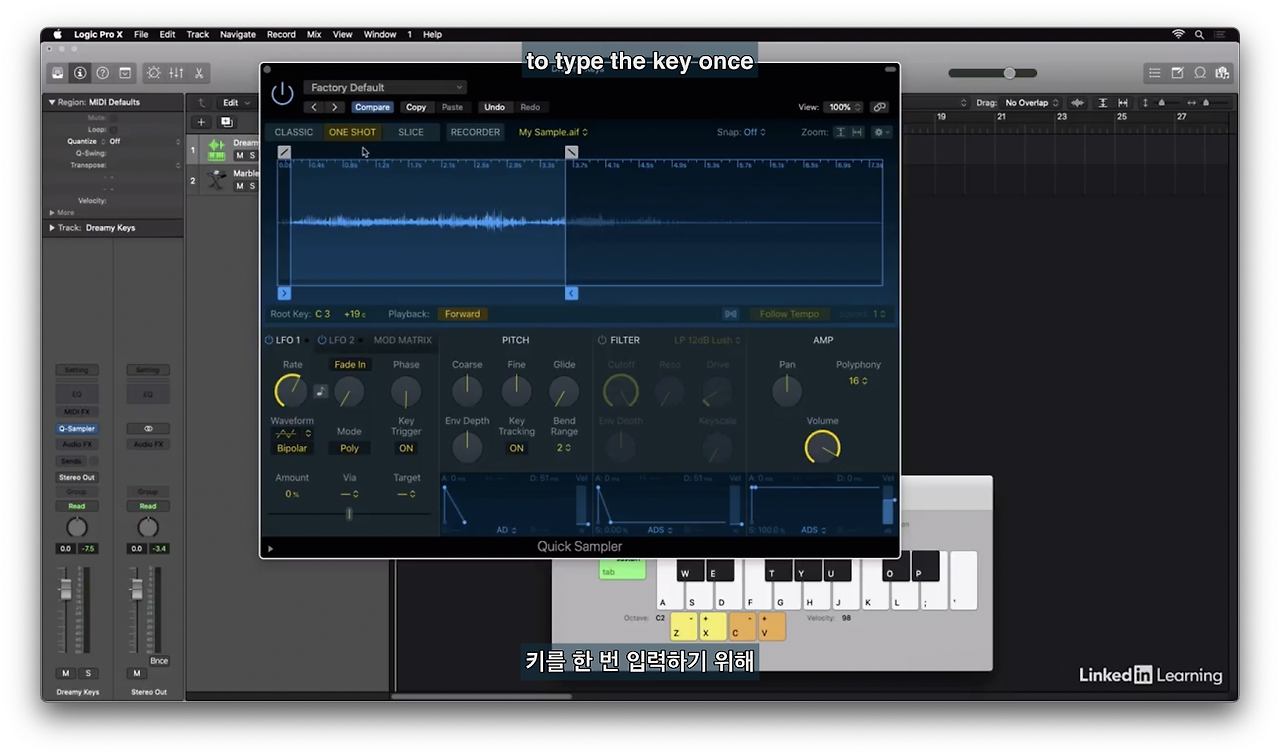
Task: Click the Undo button in plug-in header
Action: pyautogui.click(x=494, y=107)
